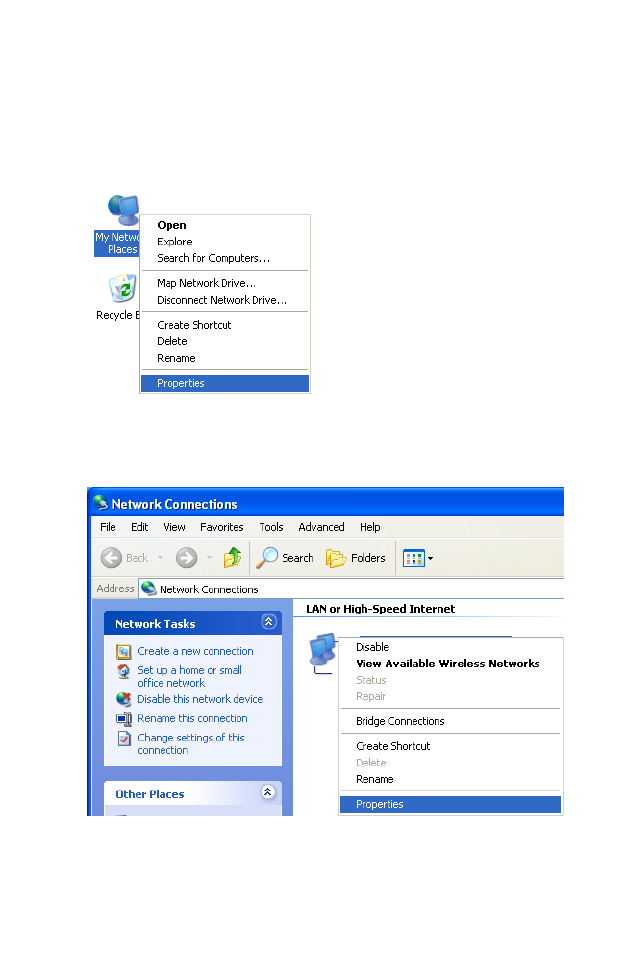Open the Edit menu
630x972 pixels.
[x=140, y=527]
